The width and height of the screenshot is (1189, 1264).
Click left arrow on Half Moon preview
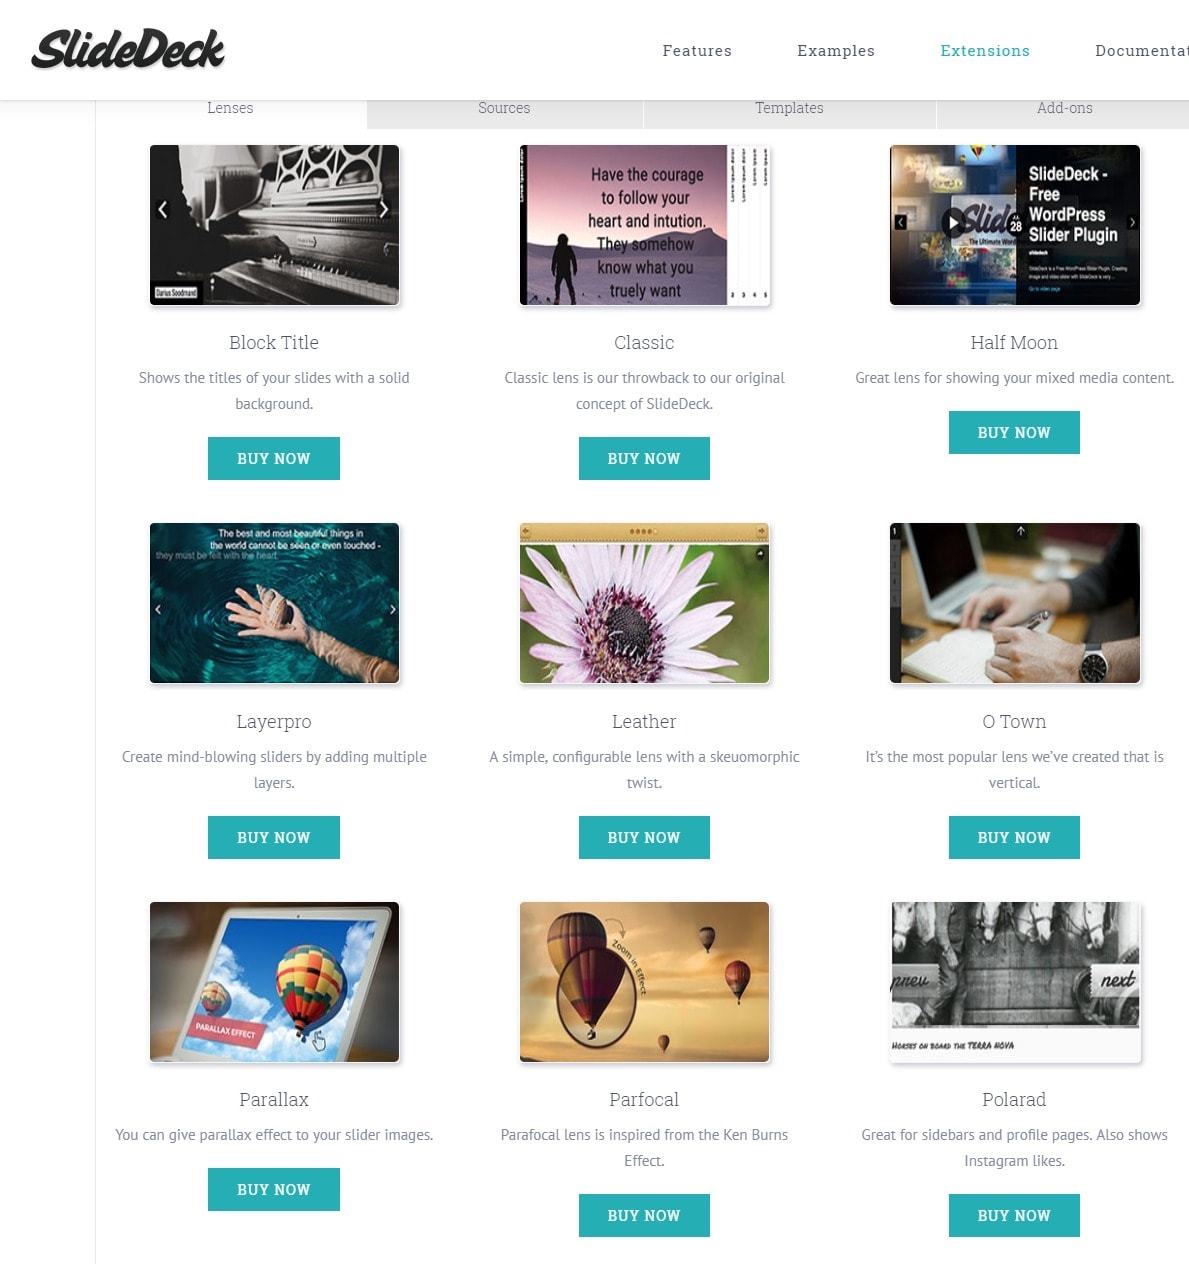900,222
